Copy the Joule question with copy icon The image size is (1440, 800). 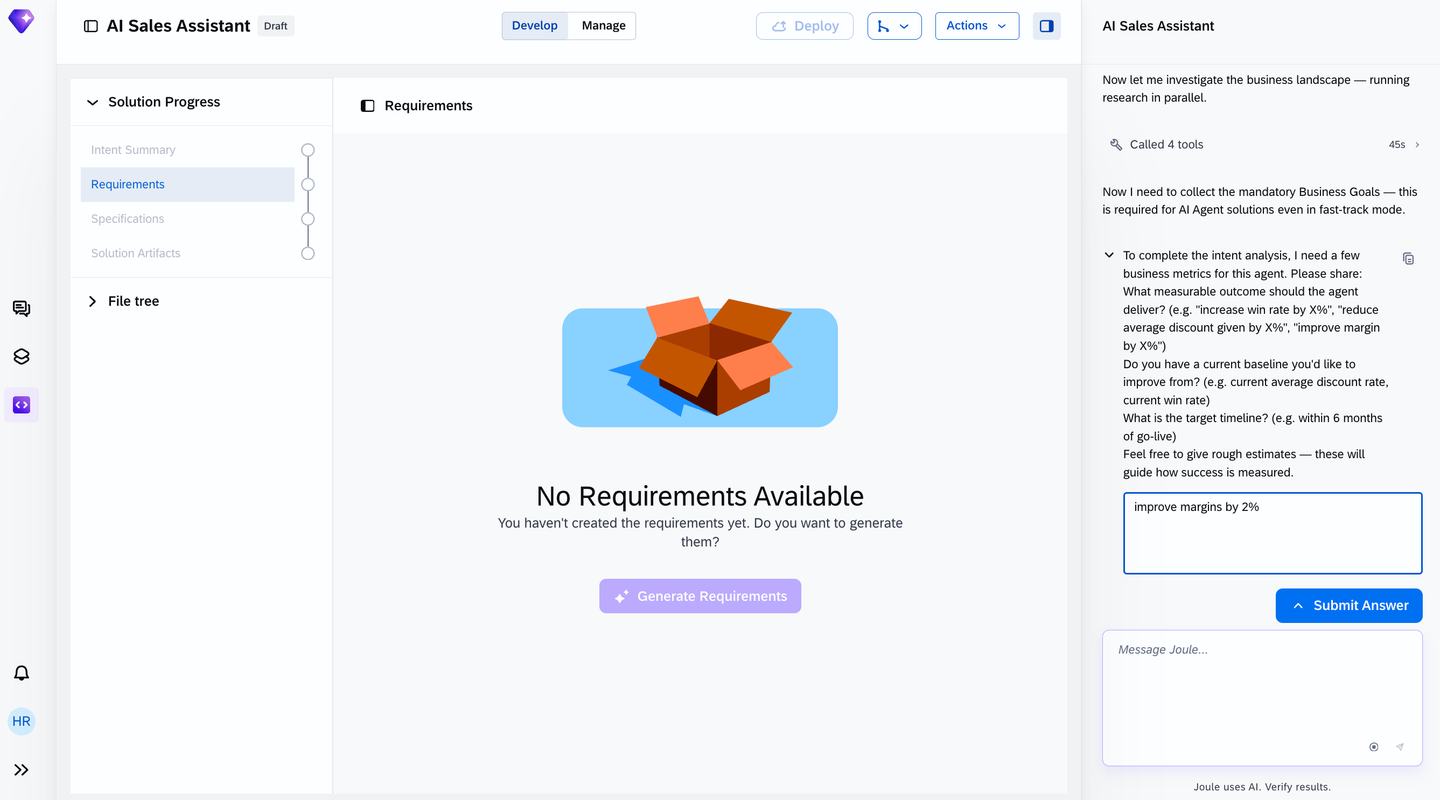(x=1408, y=259)
